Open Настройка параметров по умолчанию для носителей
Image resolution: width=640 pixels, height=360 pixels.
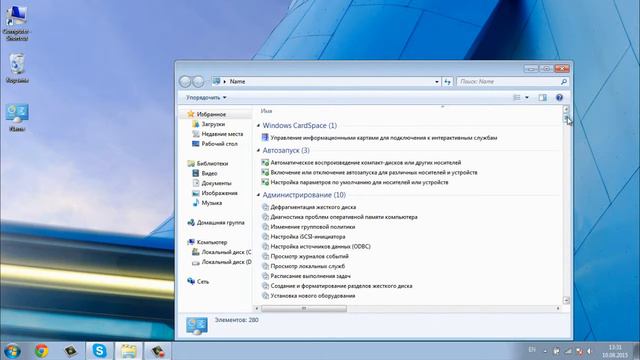[x=355, y=182]
